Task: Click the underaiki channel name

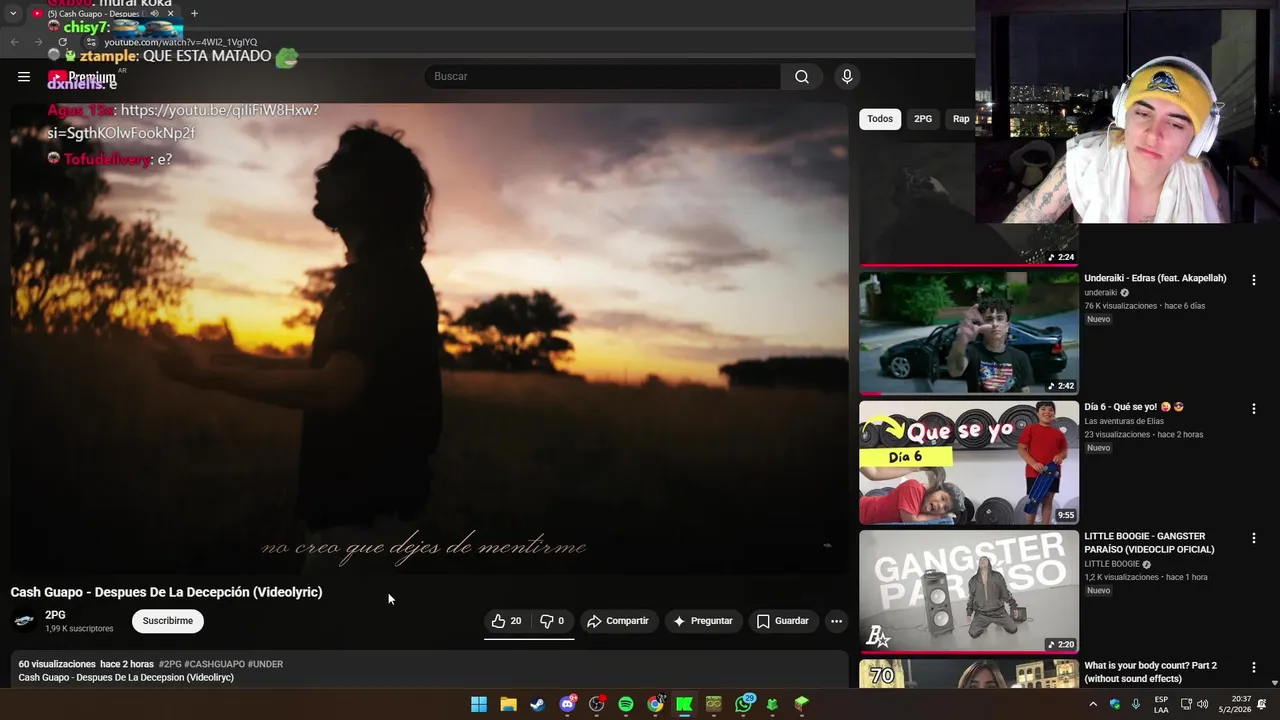Action: click(x=1100, y=293)
